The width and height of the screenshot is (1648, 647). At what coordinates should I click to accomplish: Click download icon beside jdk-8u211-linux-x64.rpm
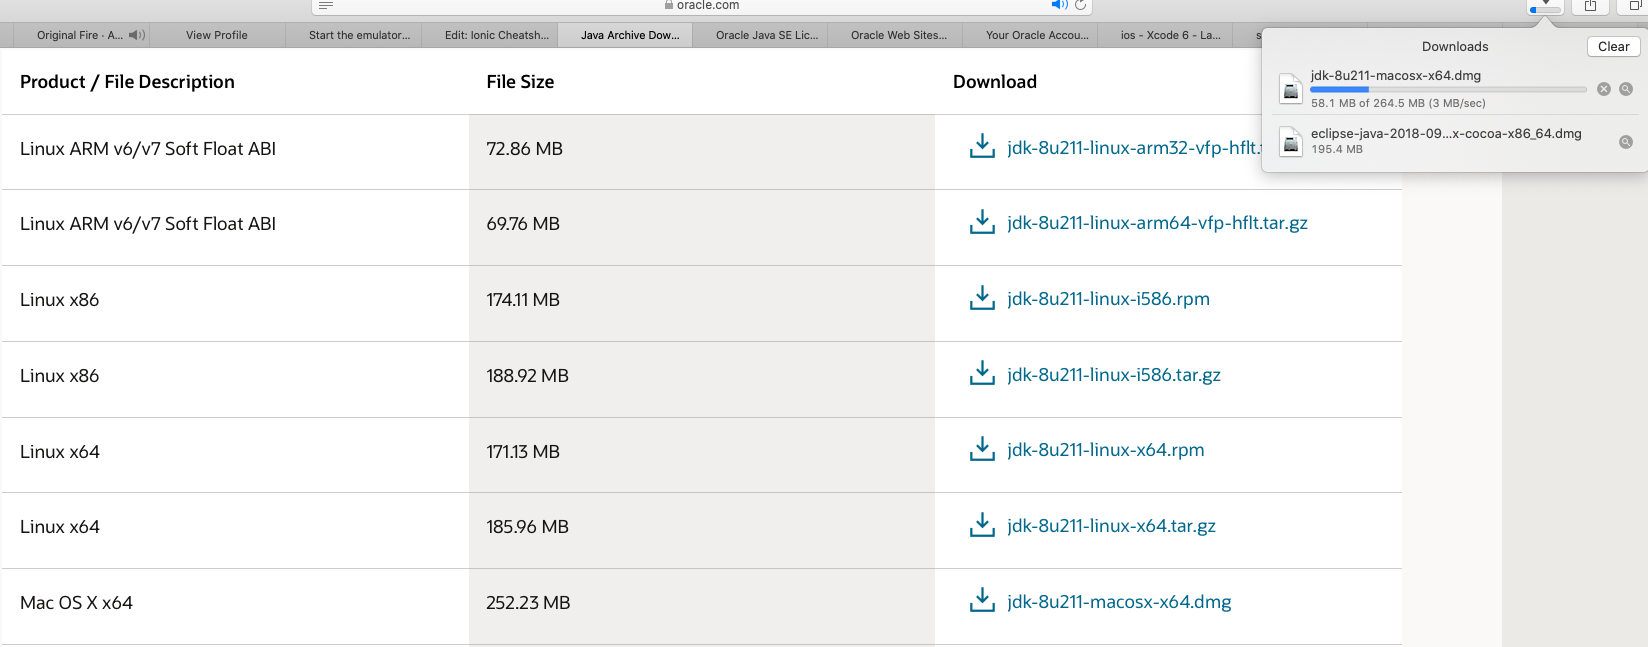click(x=982, y=449)
